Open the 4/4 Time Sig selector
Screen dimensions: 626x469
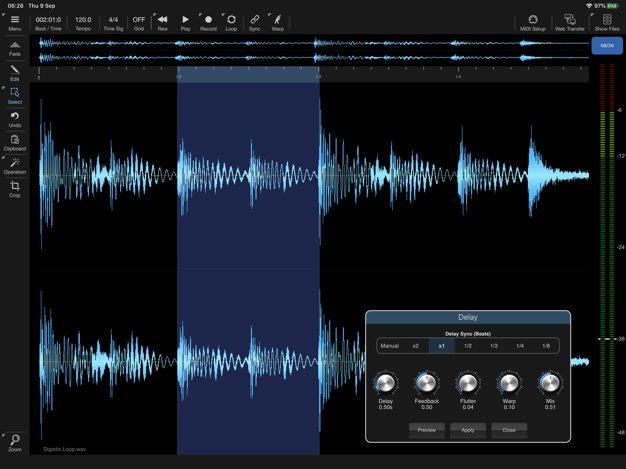coord(113,22)
